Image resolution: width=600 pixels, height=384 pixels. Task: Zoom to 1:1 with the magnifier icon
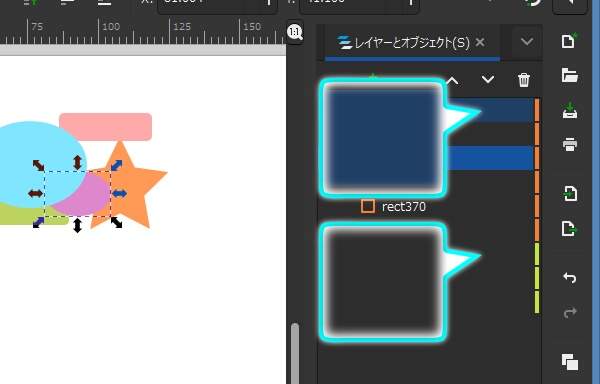[295, 32]
